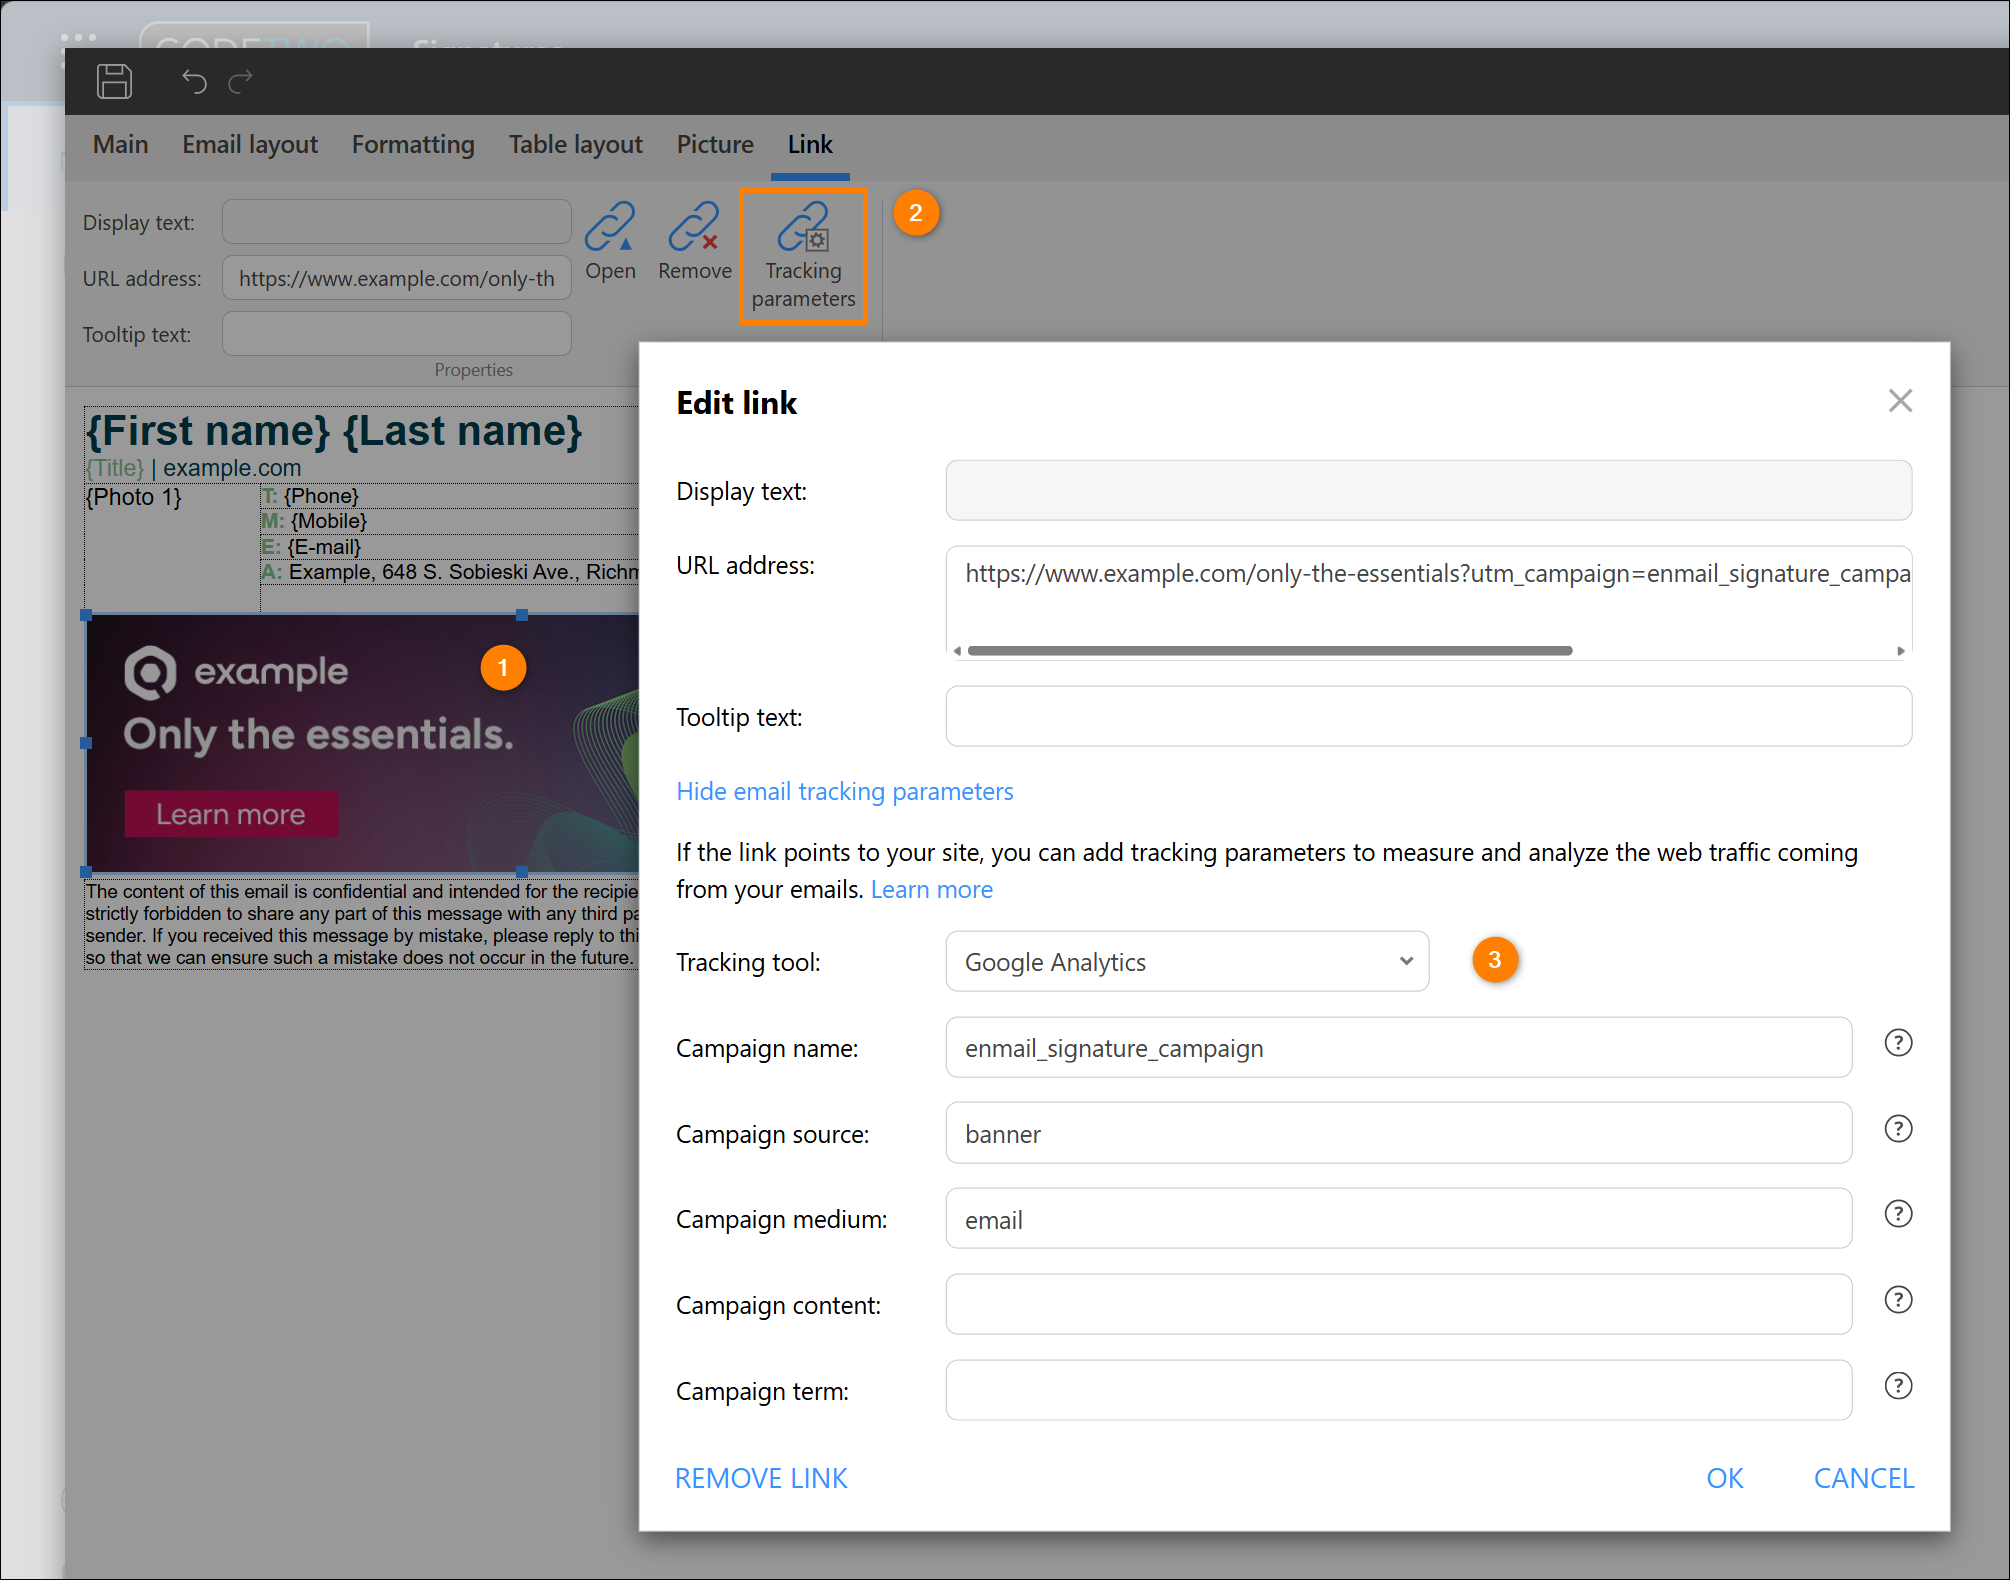Show help for Campaign term
This screenshot has width=2010, height=1580.
[1898, 1386]
